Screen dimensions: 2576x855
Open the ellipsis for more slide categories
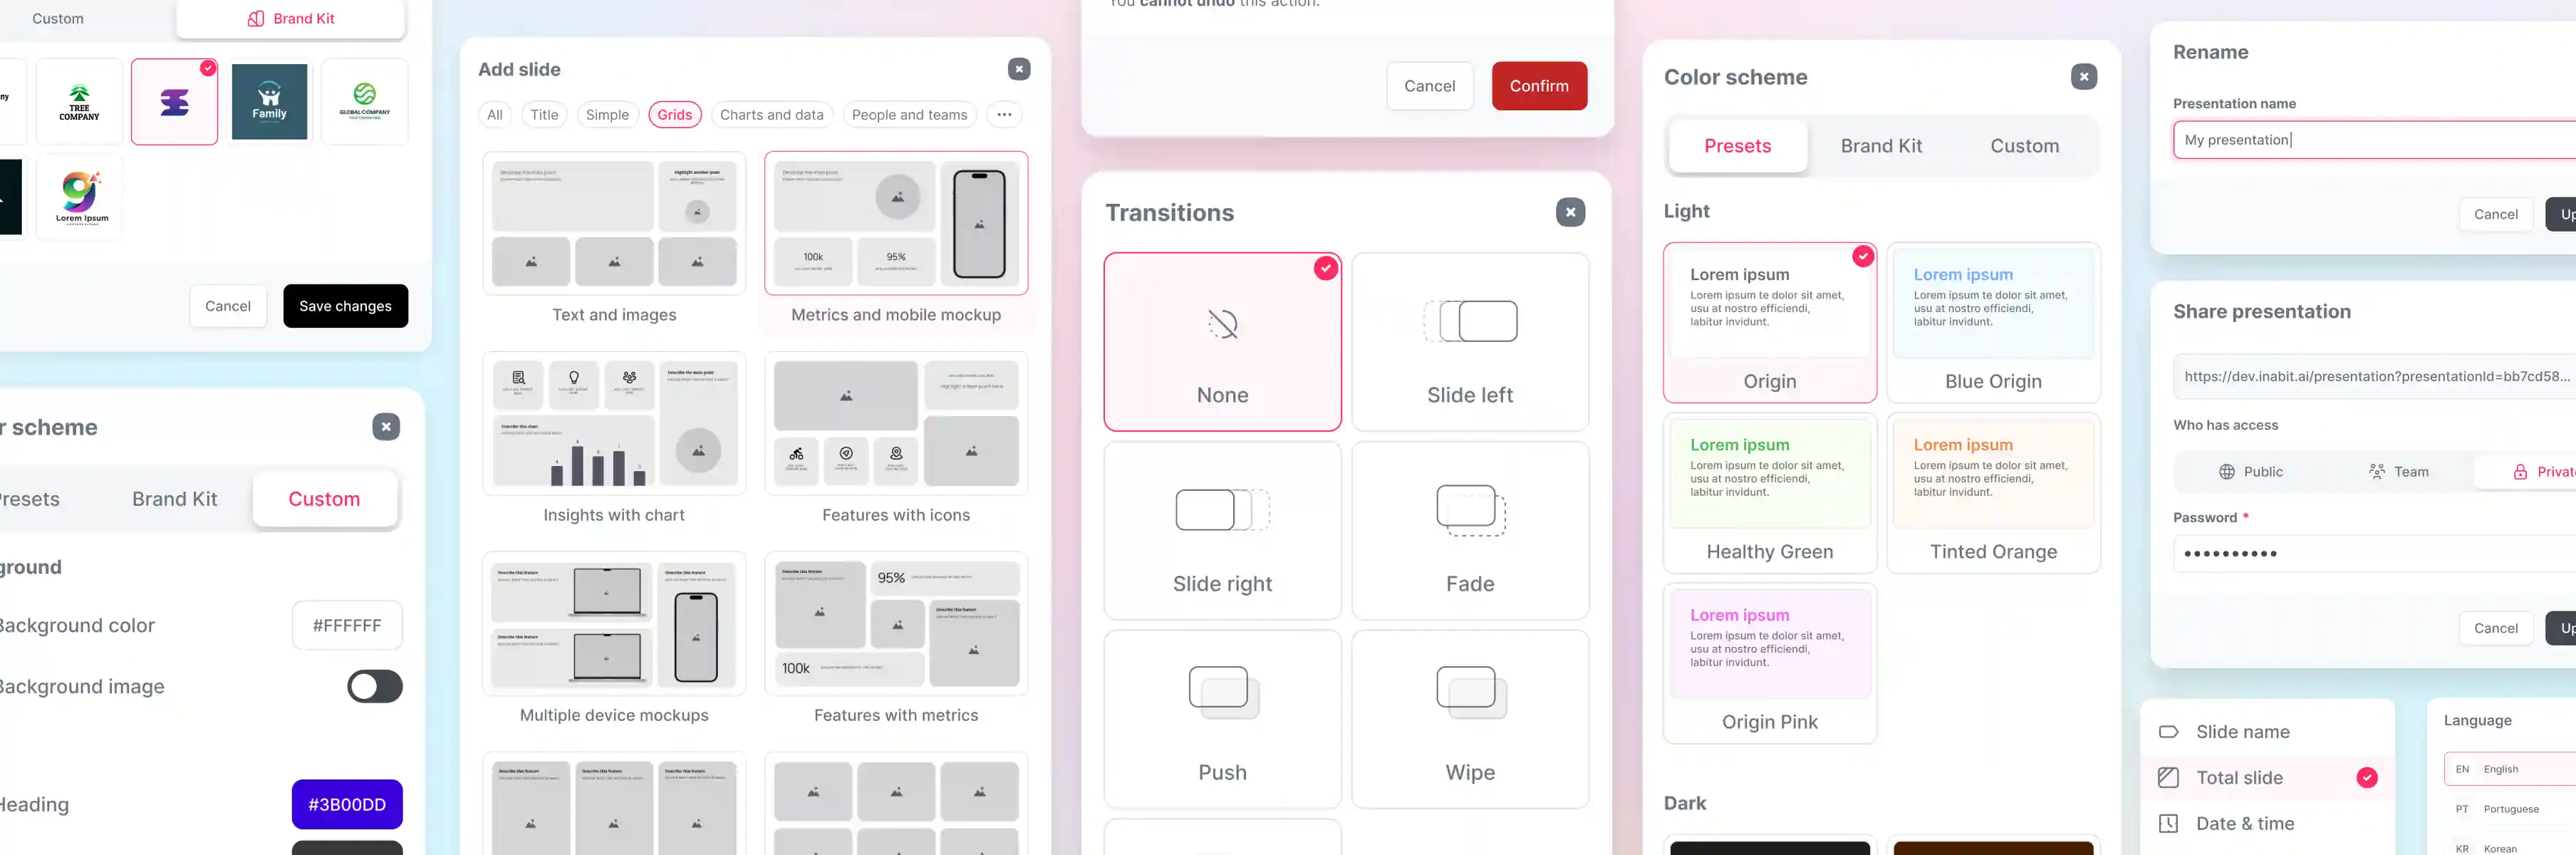tap(1004, 114)
